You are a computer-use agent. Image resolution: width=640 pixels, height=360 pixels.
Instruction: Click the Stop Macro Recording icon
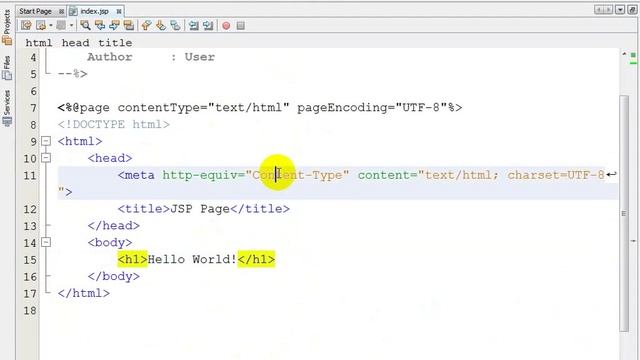[x=241, y=26]
